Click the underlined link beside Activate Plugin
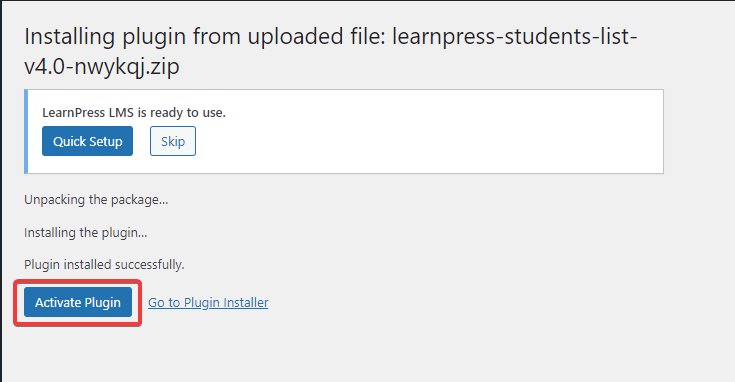 click(208, 303)
